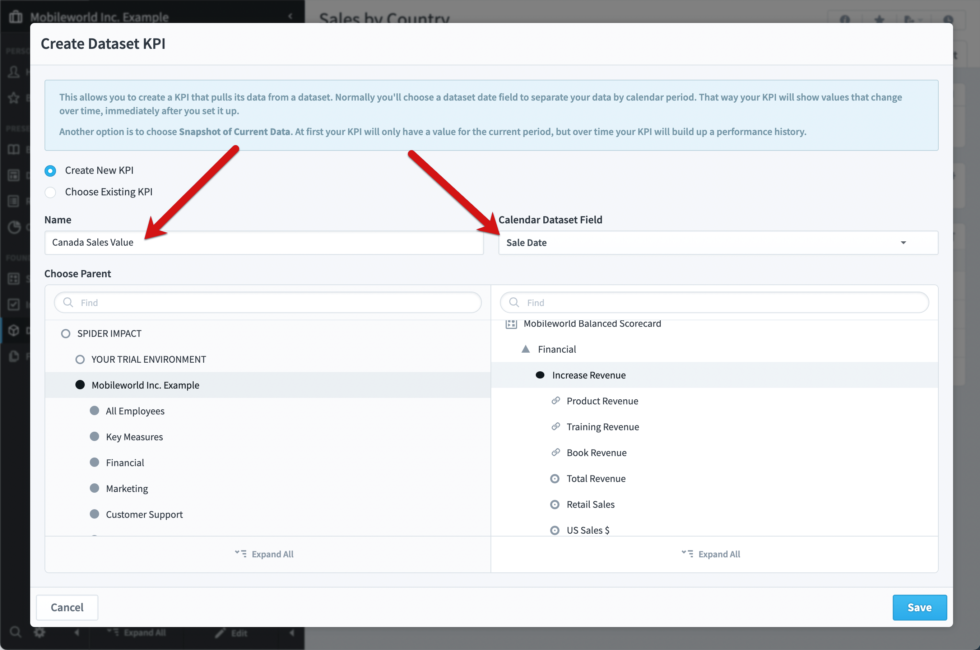Cancel the Create Dataset KPI dialog

click(x=66, y=607)
